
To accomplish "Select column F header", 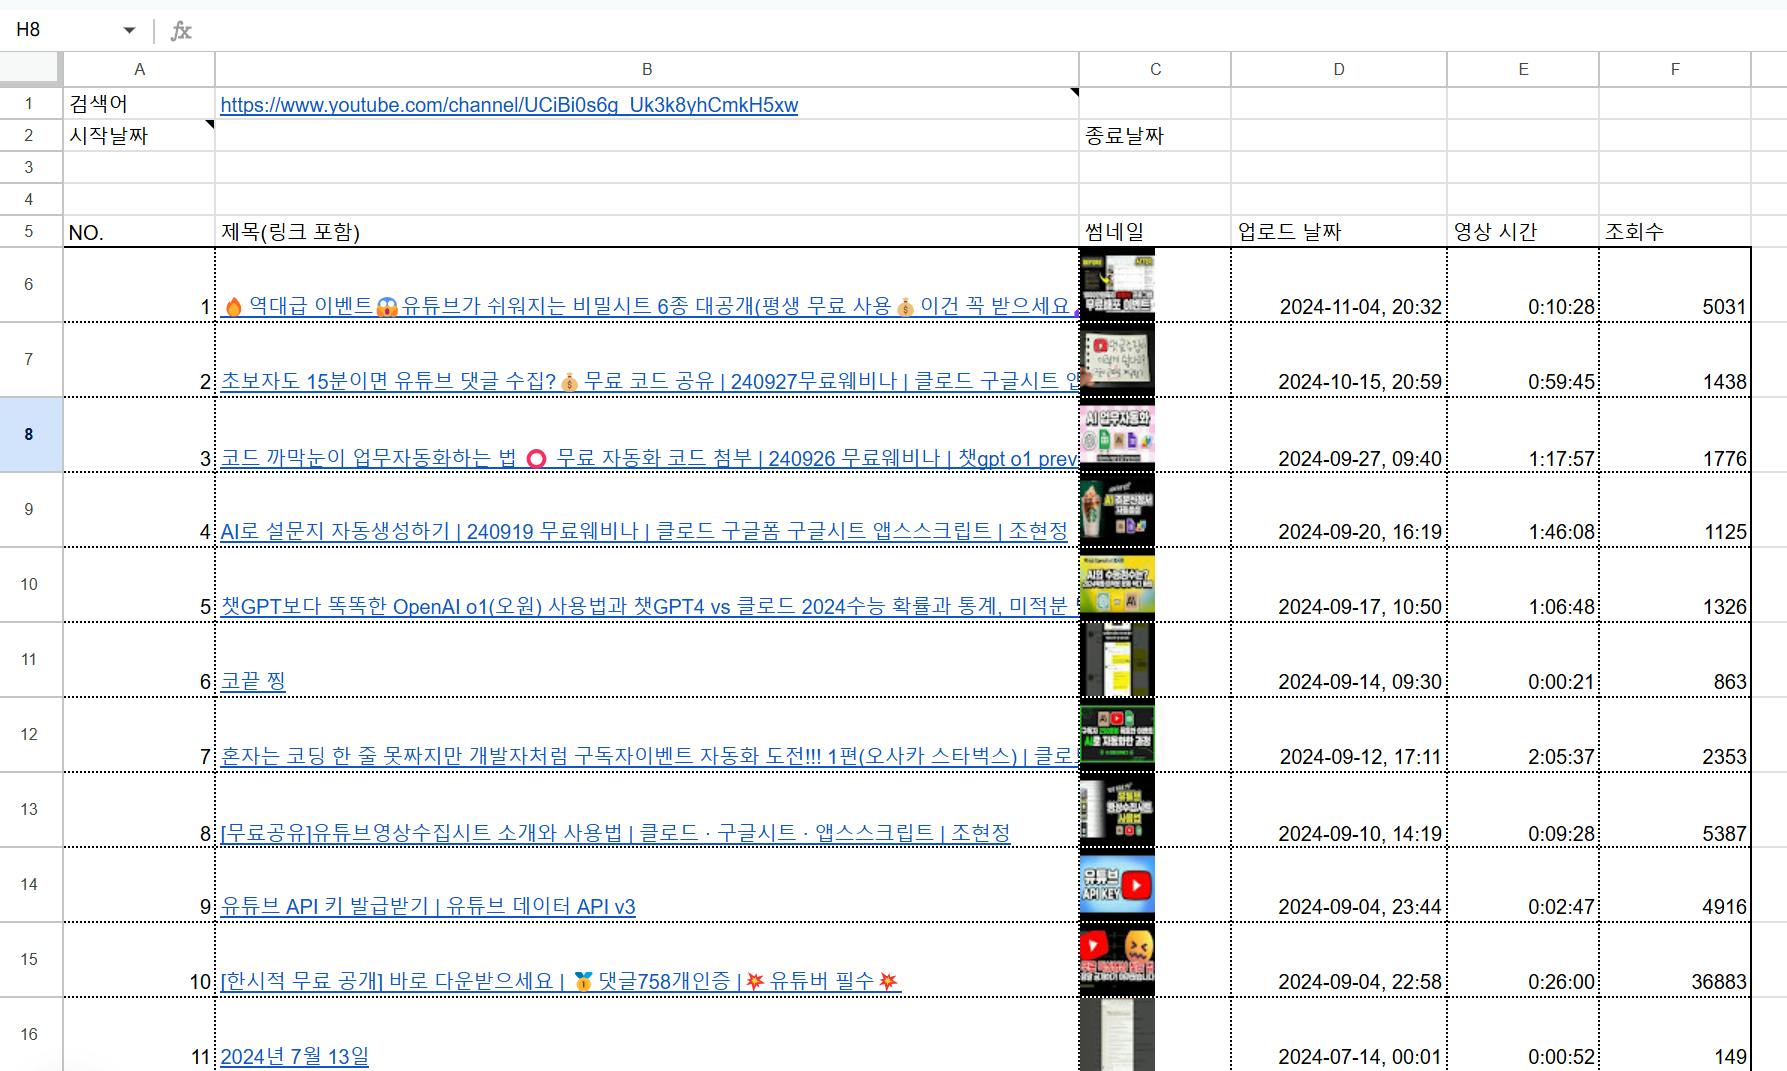I will pyautogui.click(x=1675, y=69).
